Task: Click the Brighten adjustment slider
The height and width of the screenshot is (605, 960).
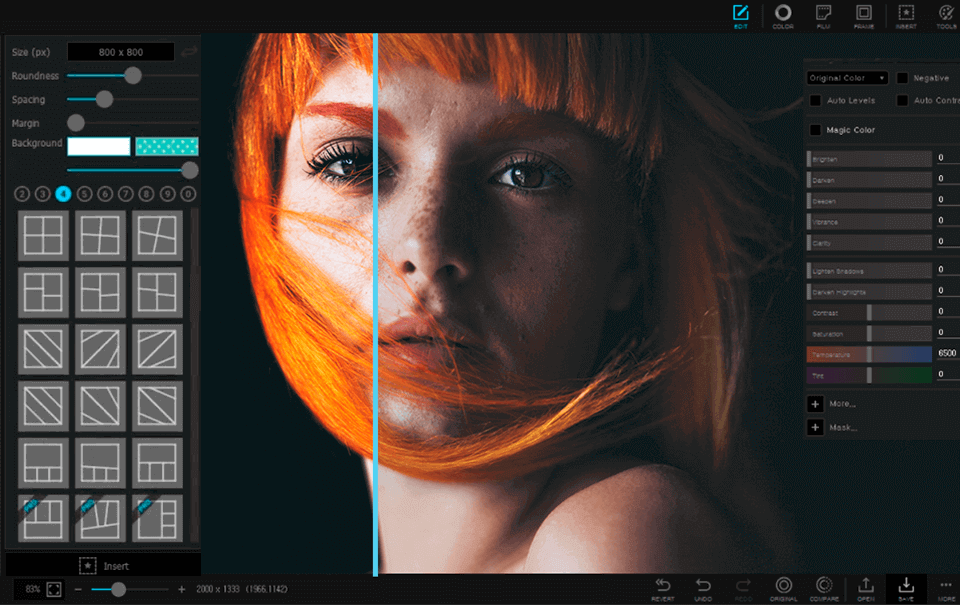Action: [x=869, y=159]
